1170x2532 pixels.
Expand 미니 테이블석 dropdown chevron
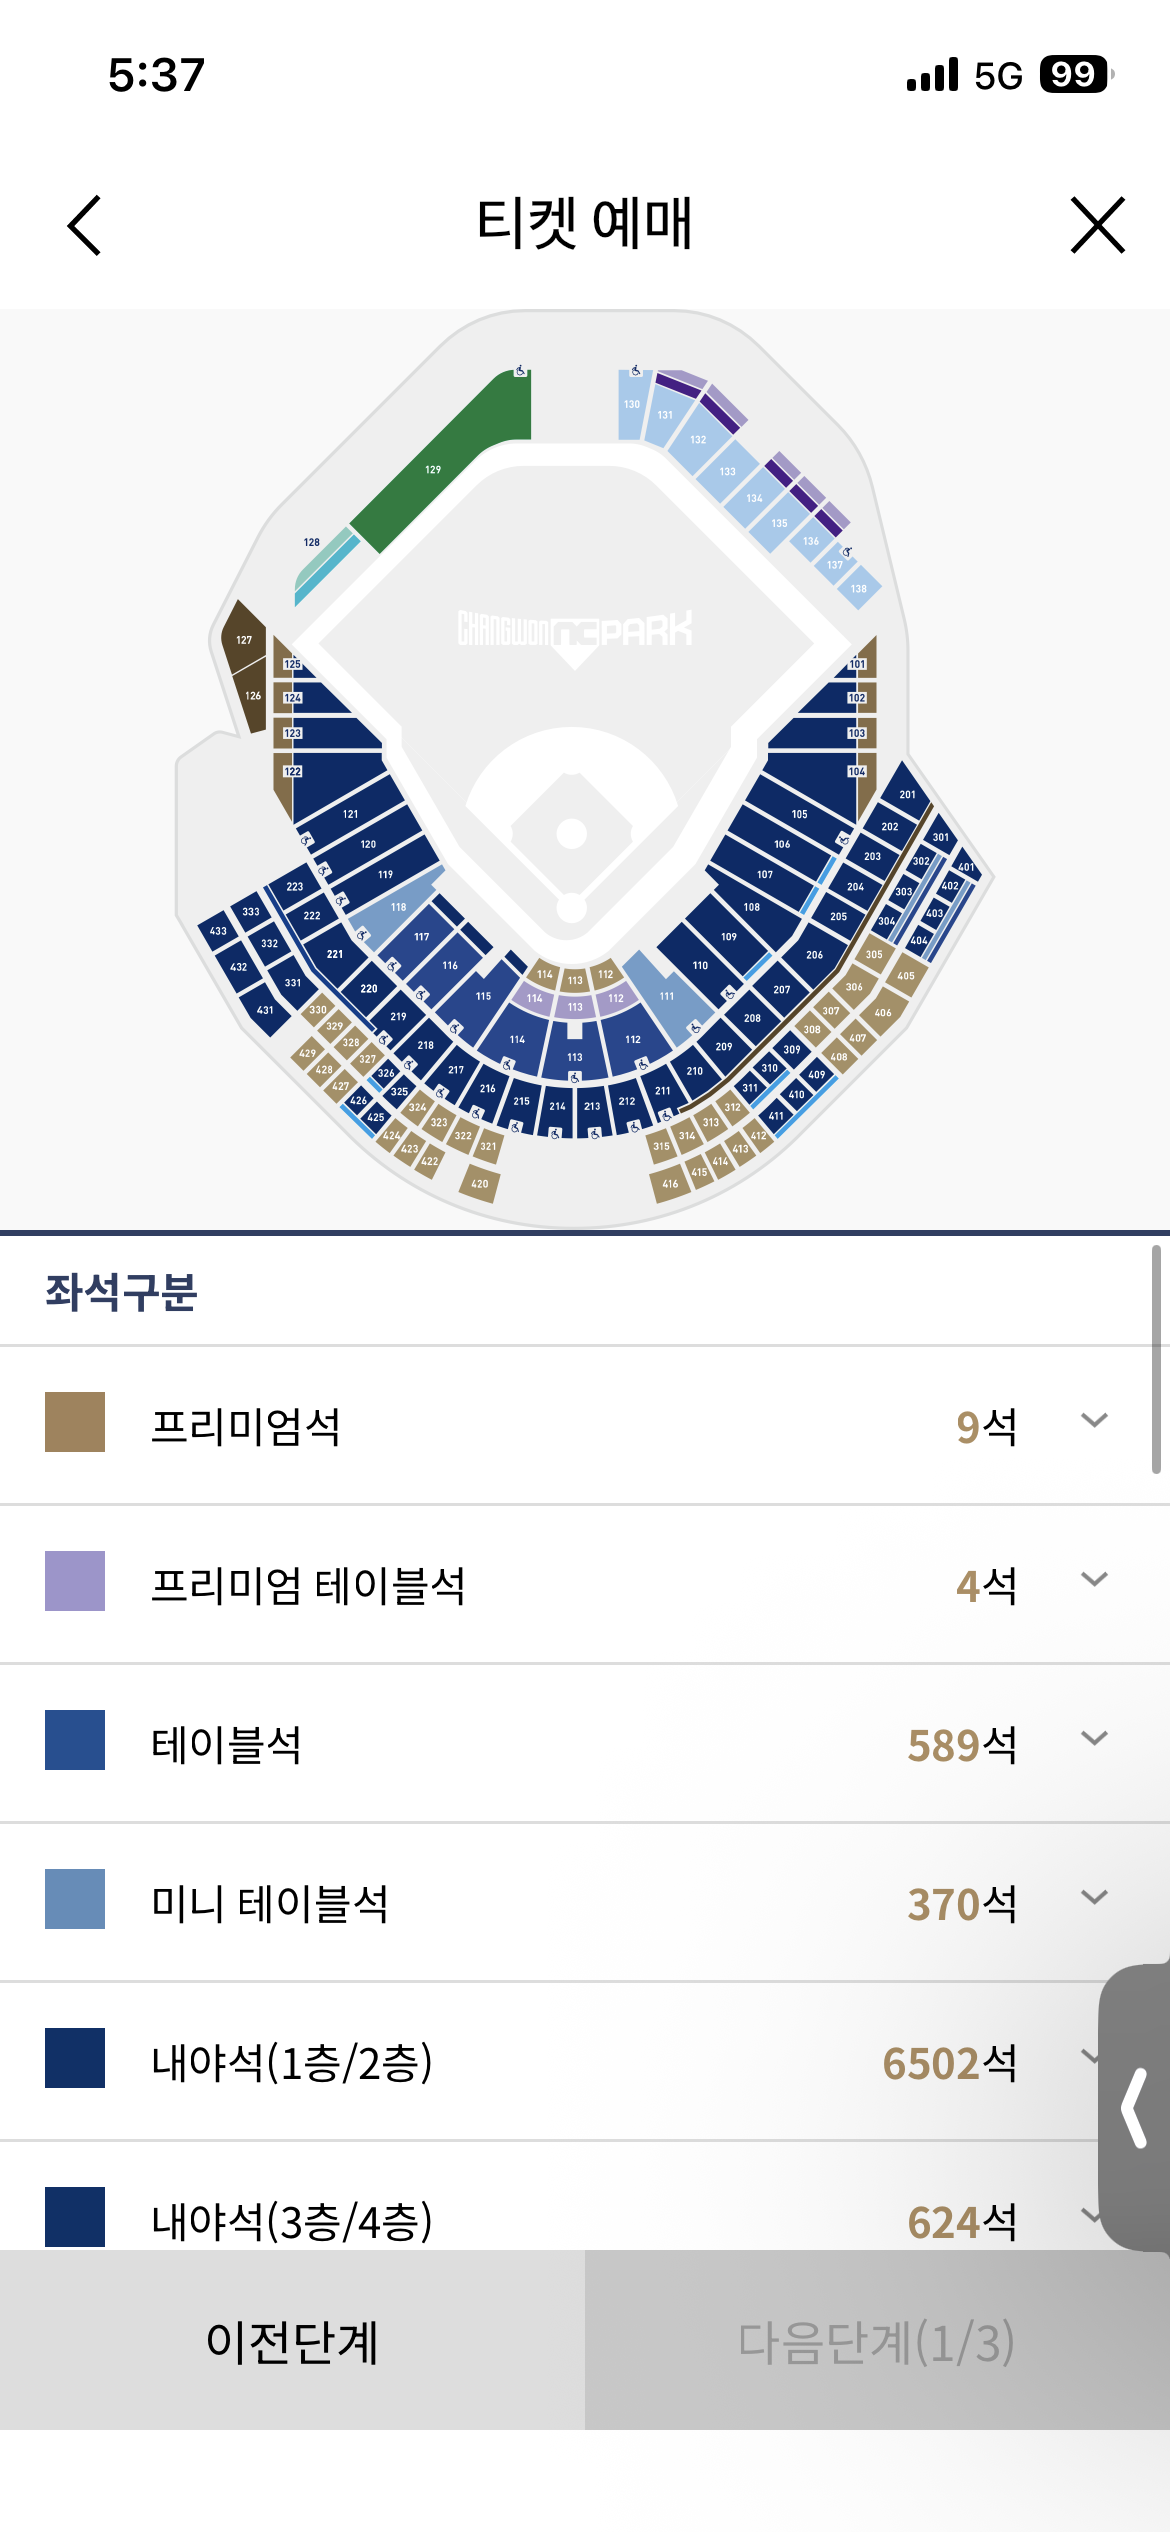click(1095, 1897)
